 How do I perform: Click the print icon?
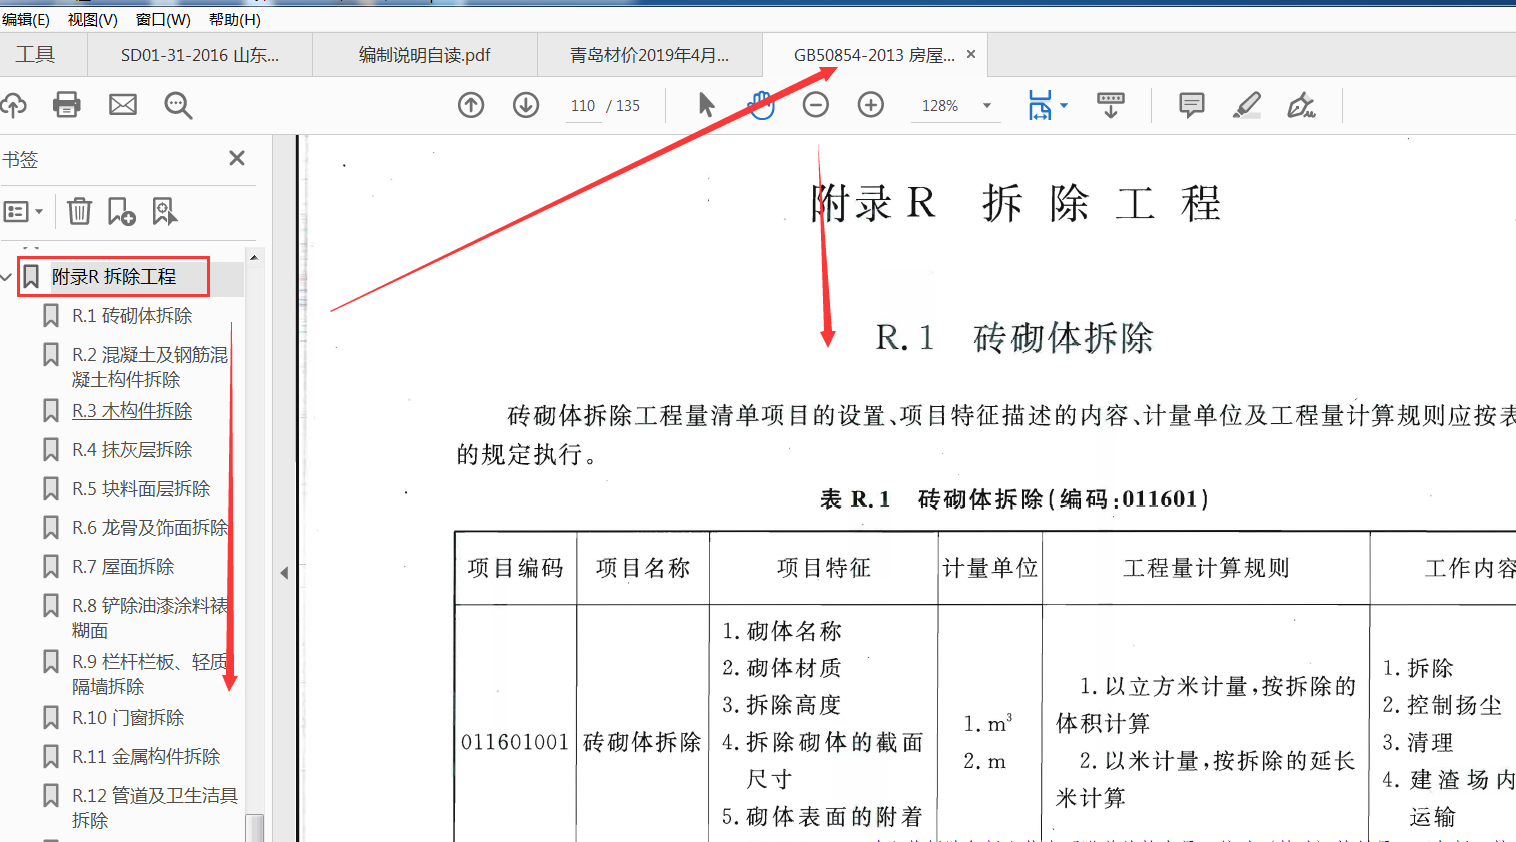[67, 105]
